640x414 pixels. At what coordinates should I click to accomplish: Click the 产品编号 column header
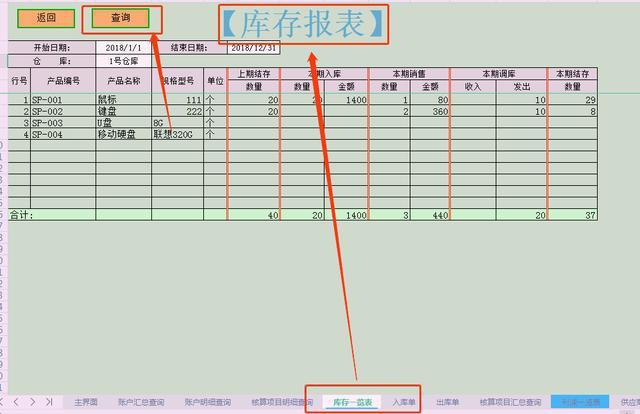click(63, 81)
